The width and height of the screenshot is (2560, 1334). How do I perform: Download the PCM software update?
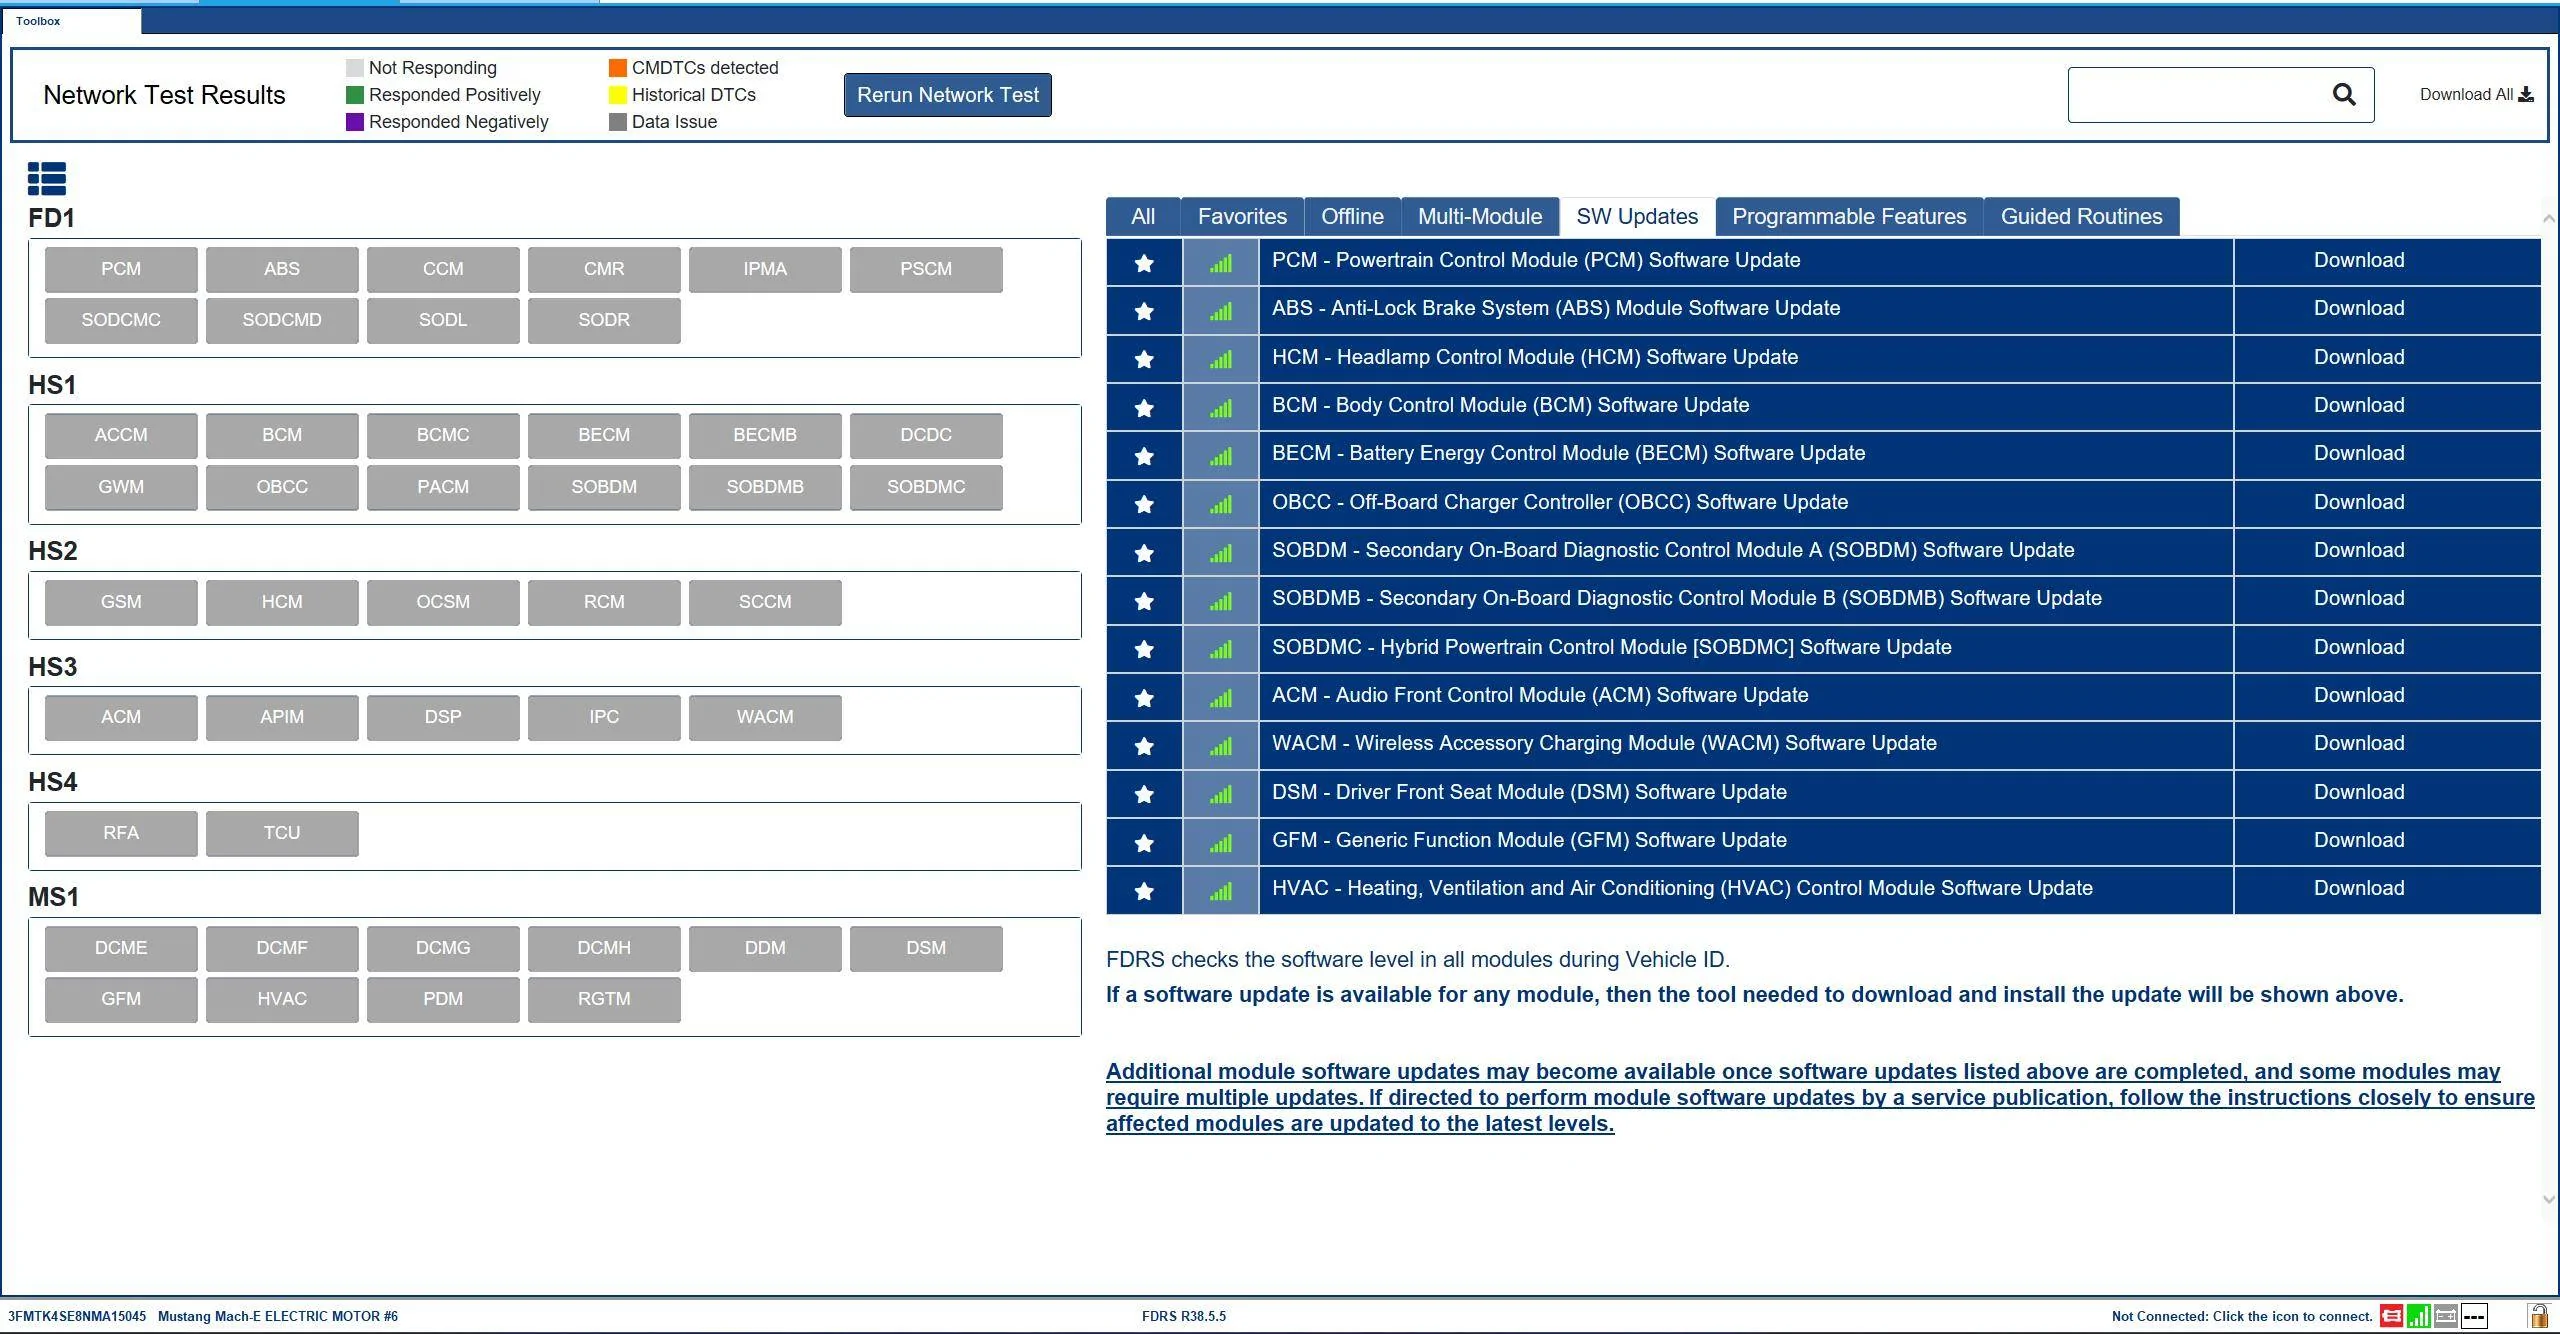[2359, 260]
